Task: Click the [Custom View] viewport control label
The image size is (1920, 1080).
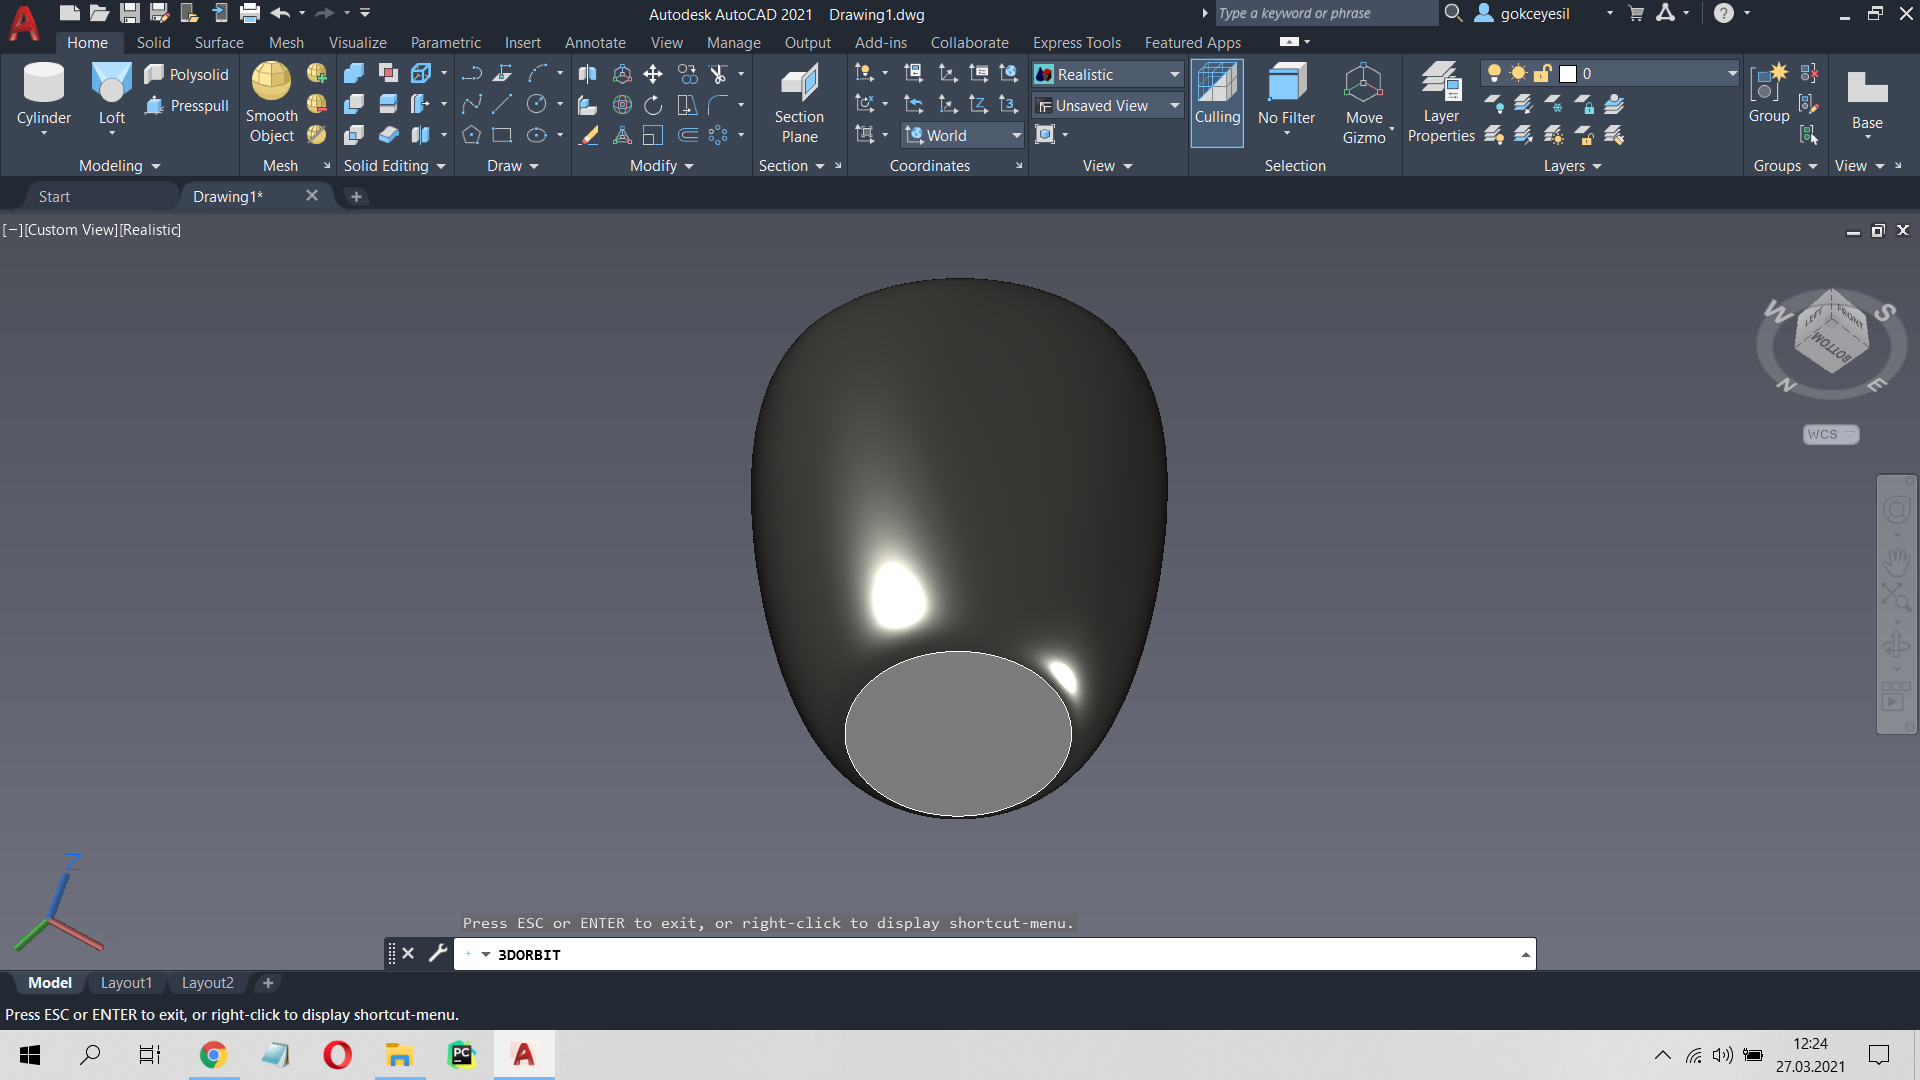Action: click(70, 230)
